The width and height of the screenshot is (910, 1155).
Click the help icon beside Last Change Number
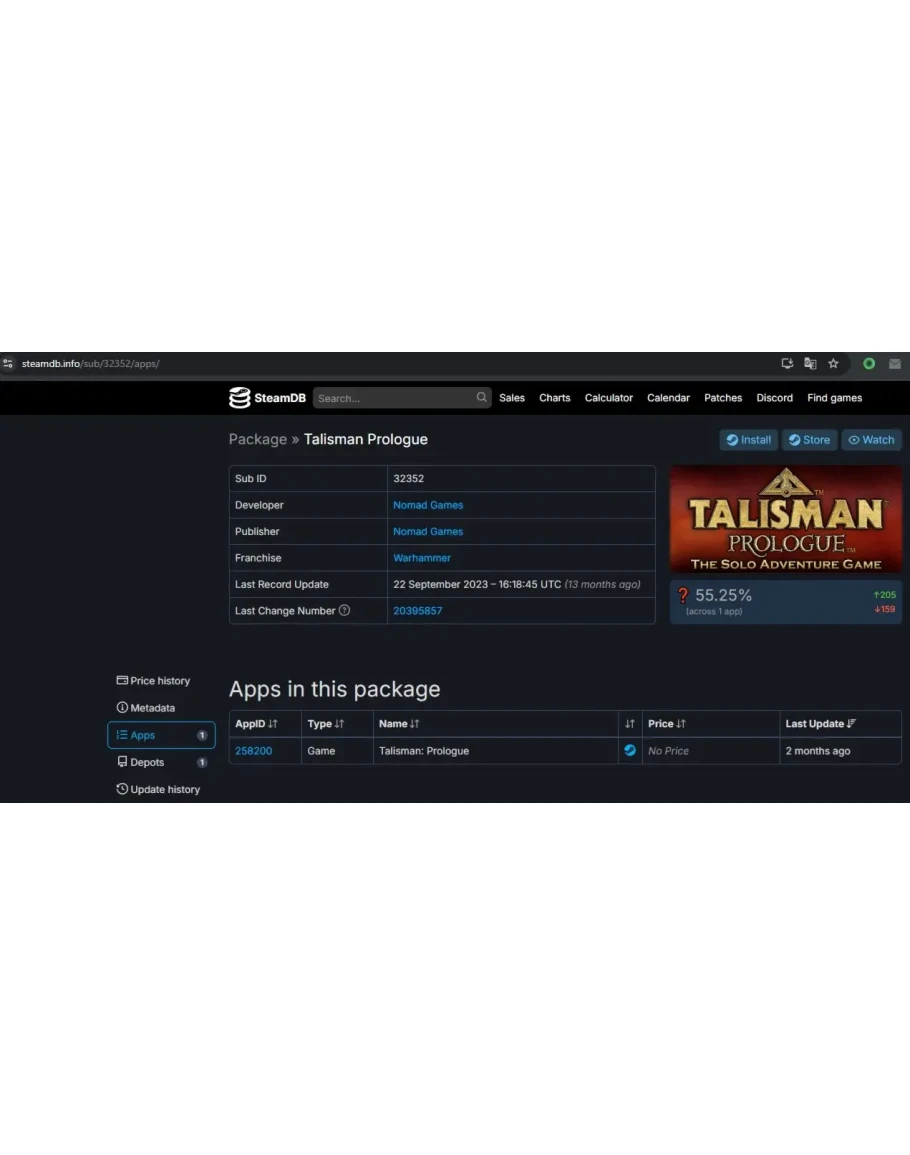pyautogui.click(x=345, y=611)
